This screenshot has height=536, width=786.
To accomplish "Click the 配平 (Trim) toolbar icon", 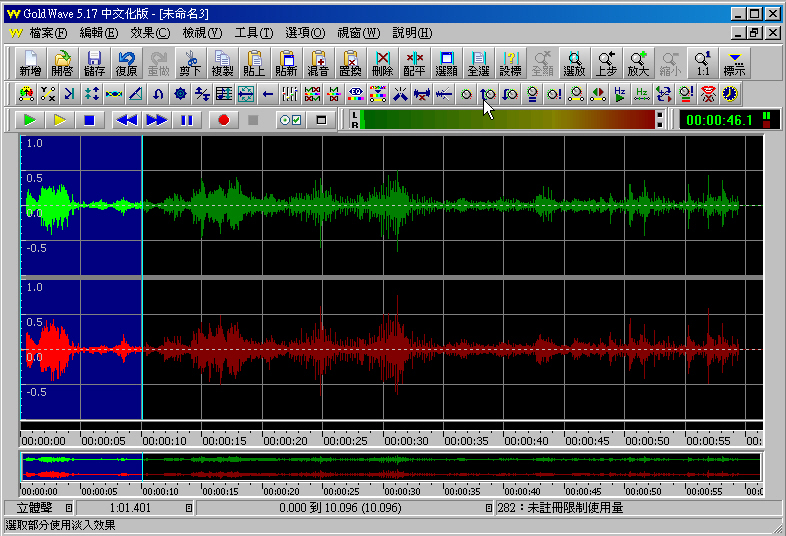I will pyautogui.click(x=414, y=64).
